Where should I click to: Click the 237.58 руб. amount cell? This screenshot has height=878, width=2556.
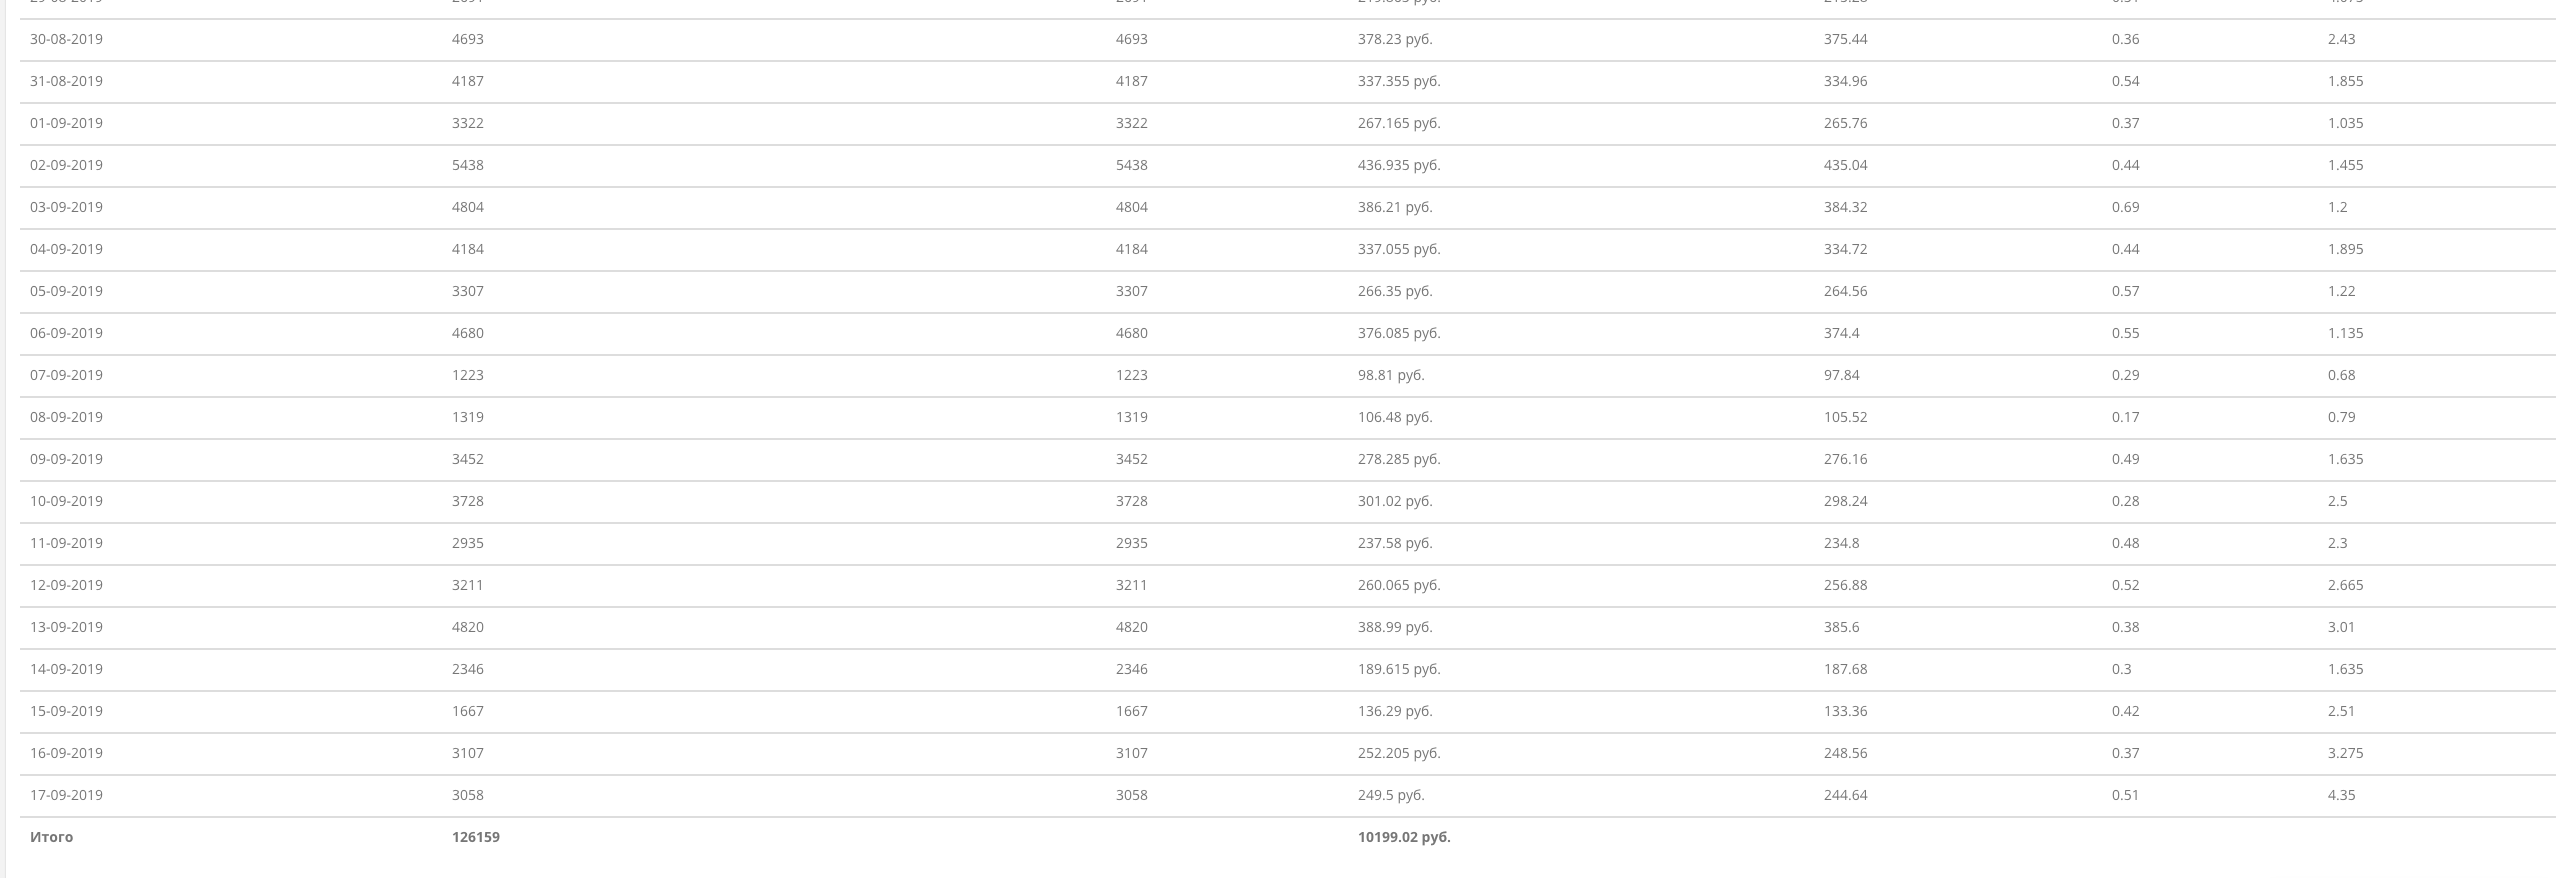(1394, 543)
